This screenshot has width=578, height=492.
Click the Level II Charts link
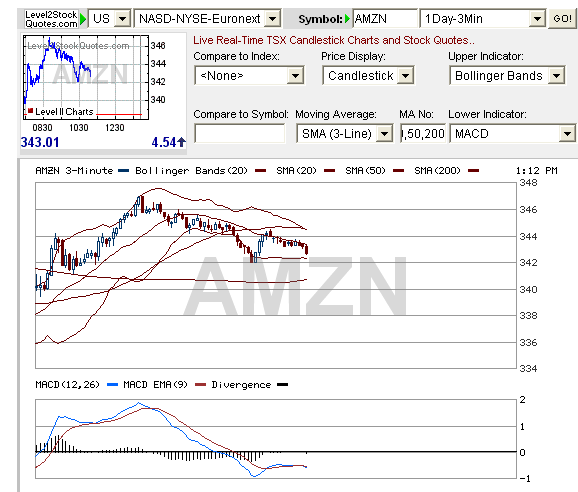pos(64,112)
